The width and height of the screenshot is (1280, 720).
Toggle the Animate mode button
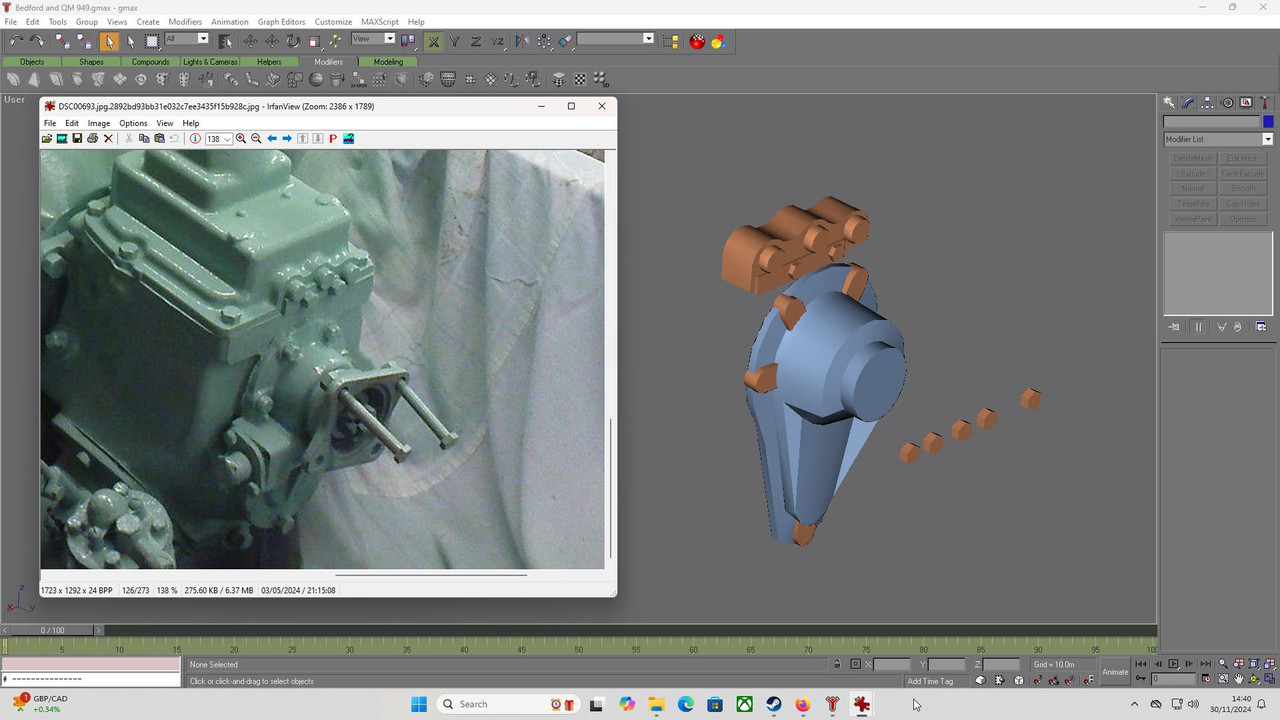pyautogui.click(x=1114, y=672)
